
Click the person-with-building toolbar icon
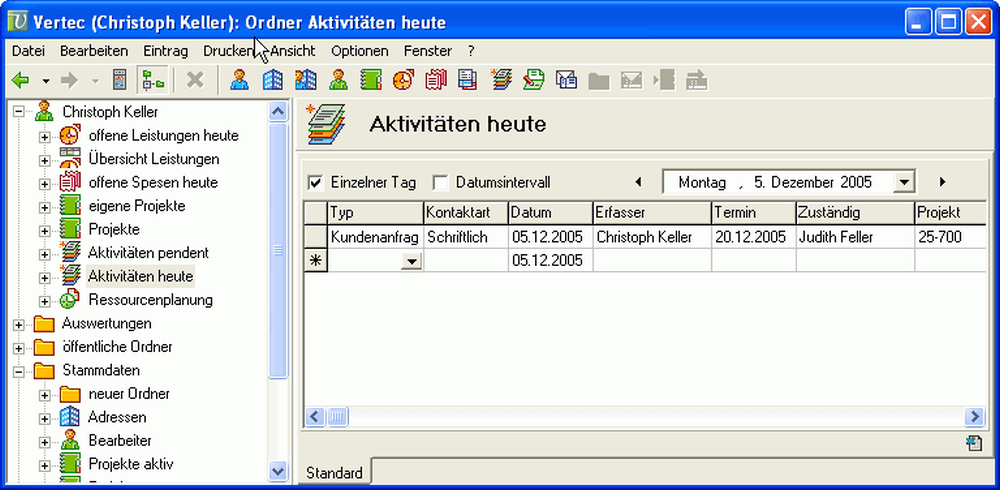(305, 80)
